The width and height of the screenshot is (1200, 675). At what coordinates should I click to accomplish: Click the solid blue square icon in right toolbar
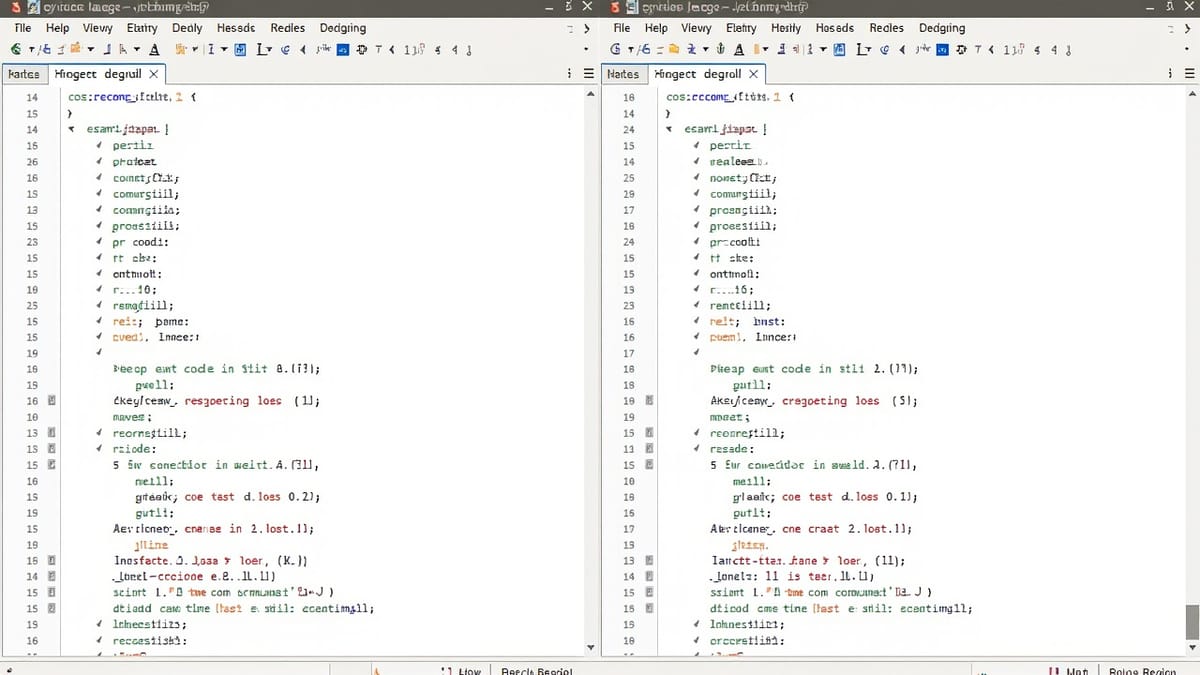942,50
